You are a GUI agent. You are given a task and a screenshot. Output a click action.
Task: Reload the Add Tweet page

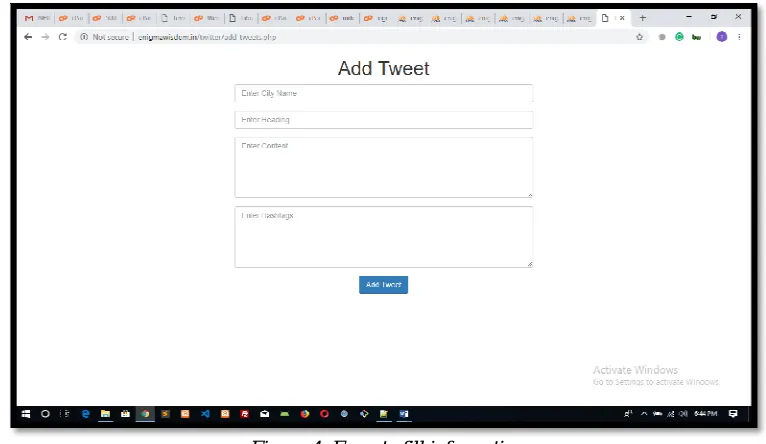tap(63, 37)
